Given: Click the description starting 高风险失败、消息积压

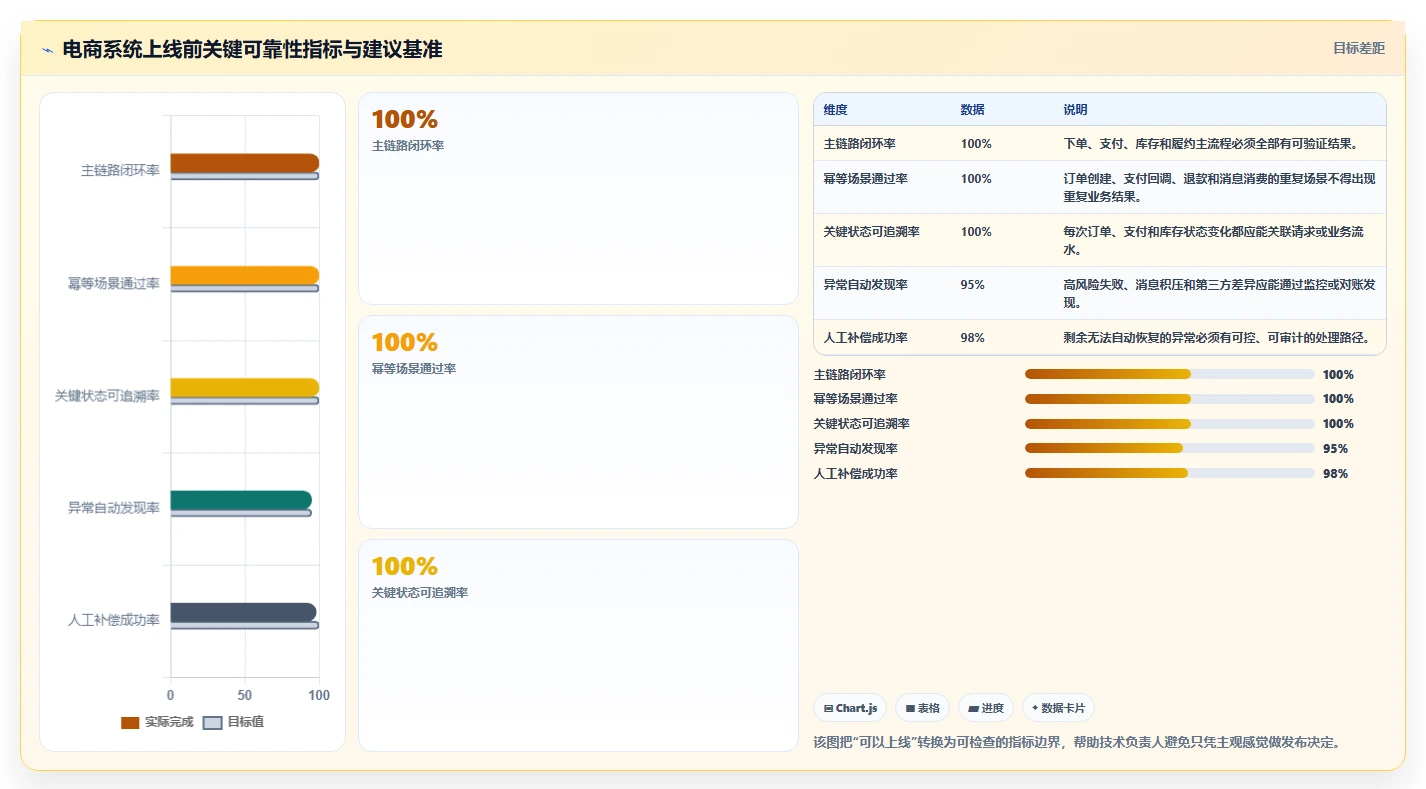Looking at the screenshot, I should (1219, 294).
